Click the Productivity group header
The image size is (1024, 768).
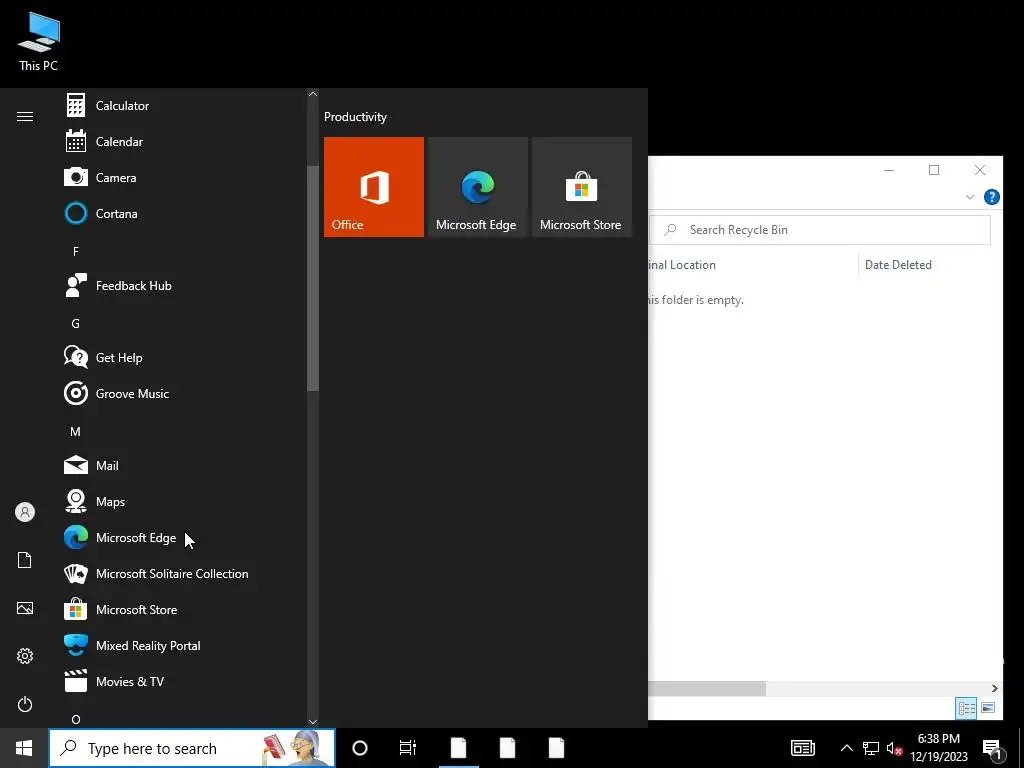click(x=355, y=117)
